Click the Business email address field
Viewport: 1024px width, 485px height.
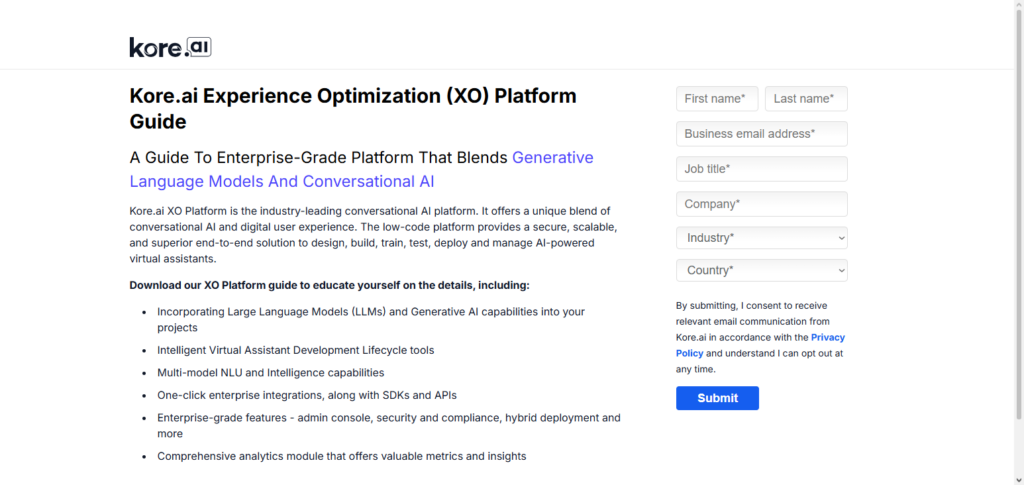[x=762, y=134]
